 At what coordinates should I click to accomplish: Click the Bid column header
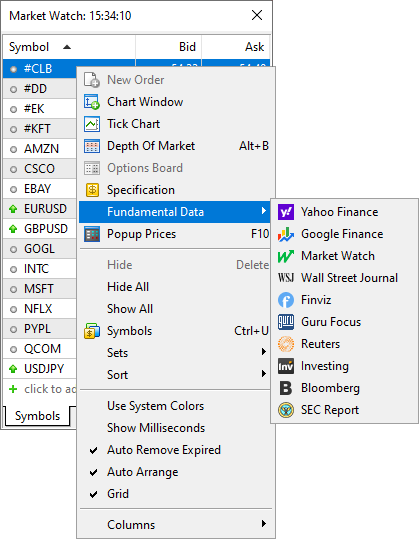pos(168,47)
